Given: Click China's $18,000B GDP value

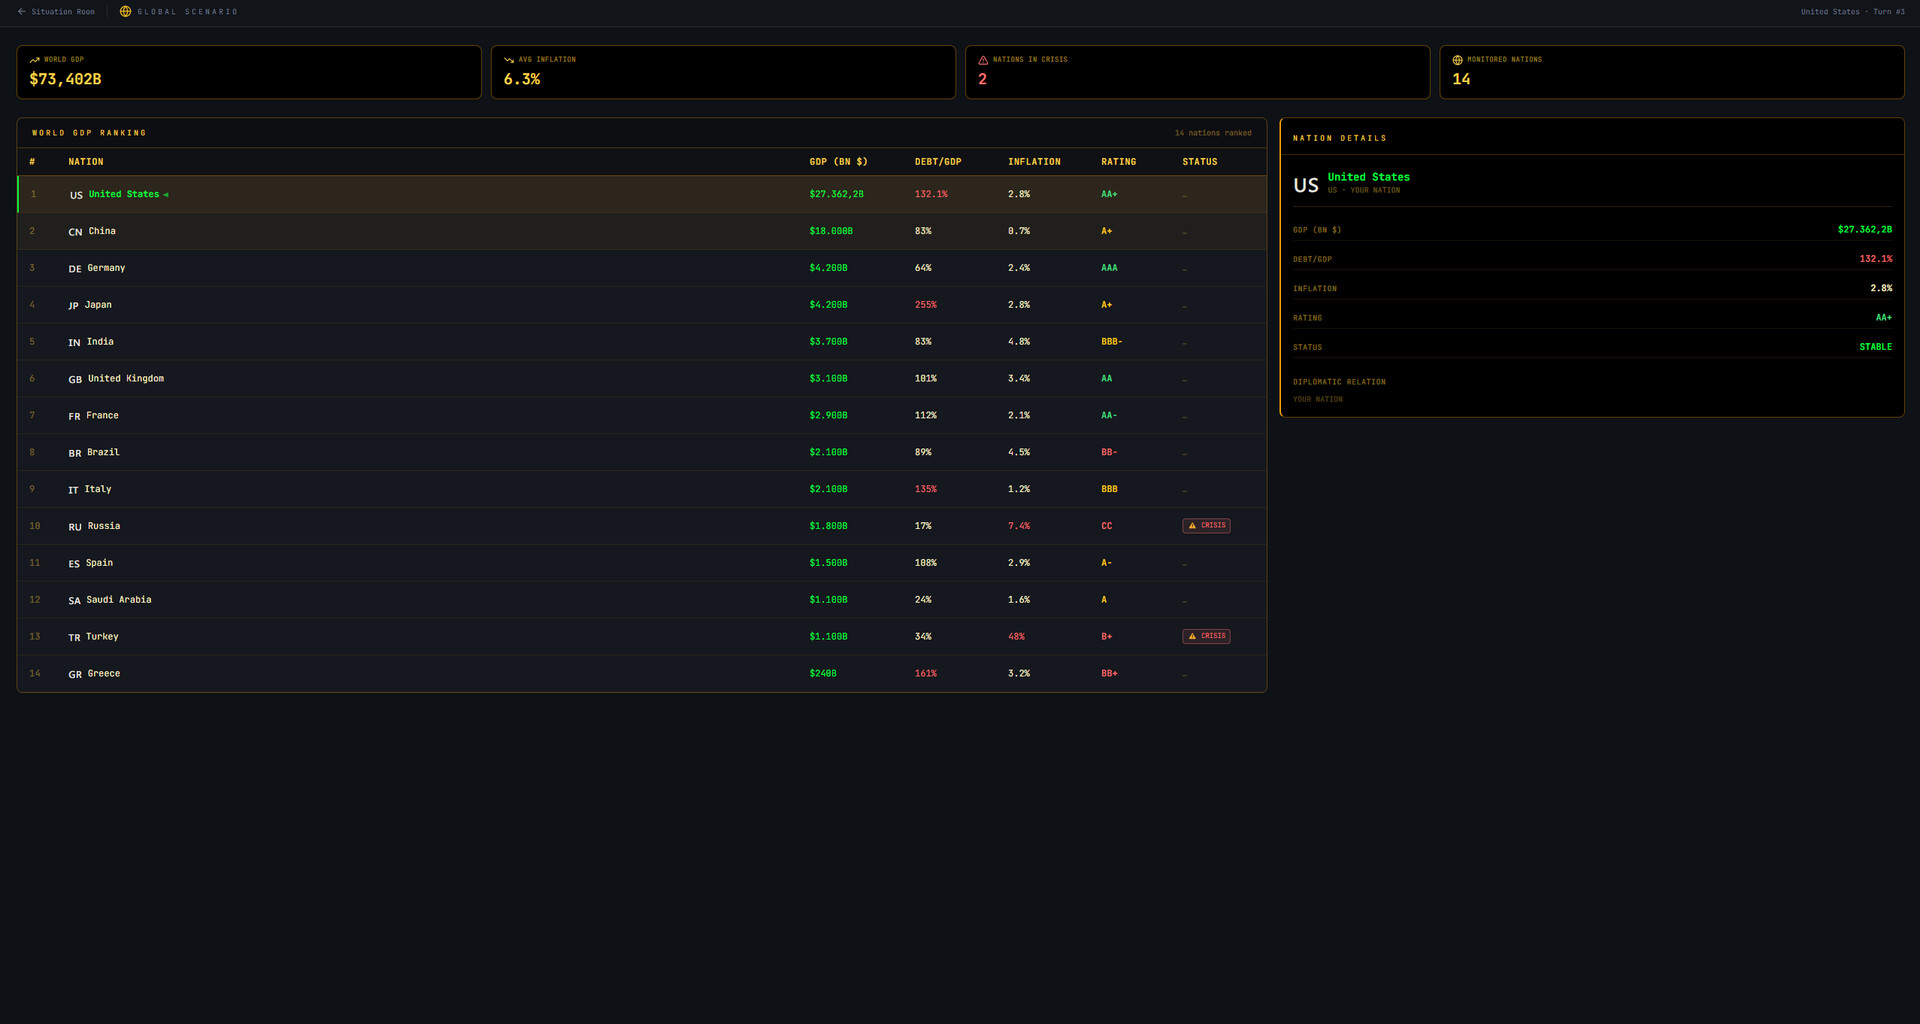Looking at the screenshot, I should [x=830, y=231].
